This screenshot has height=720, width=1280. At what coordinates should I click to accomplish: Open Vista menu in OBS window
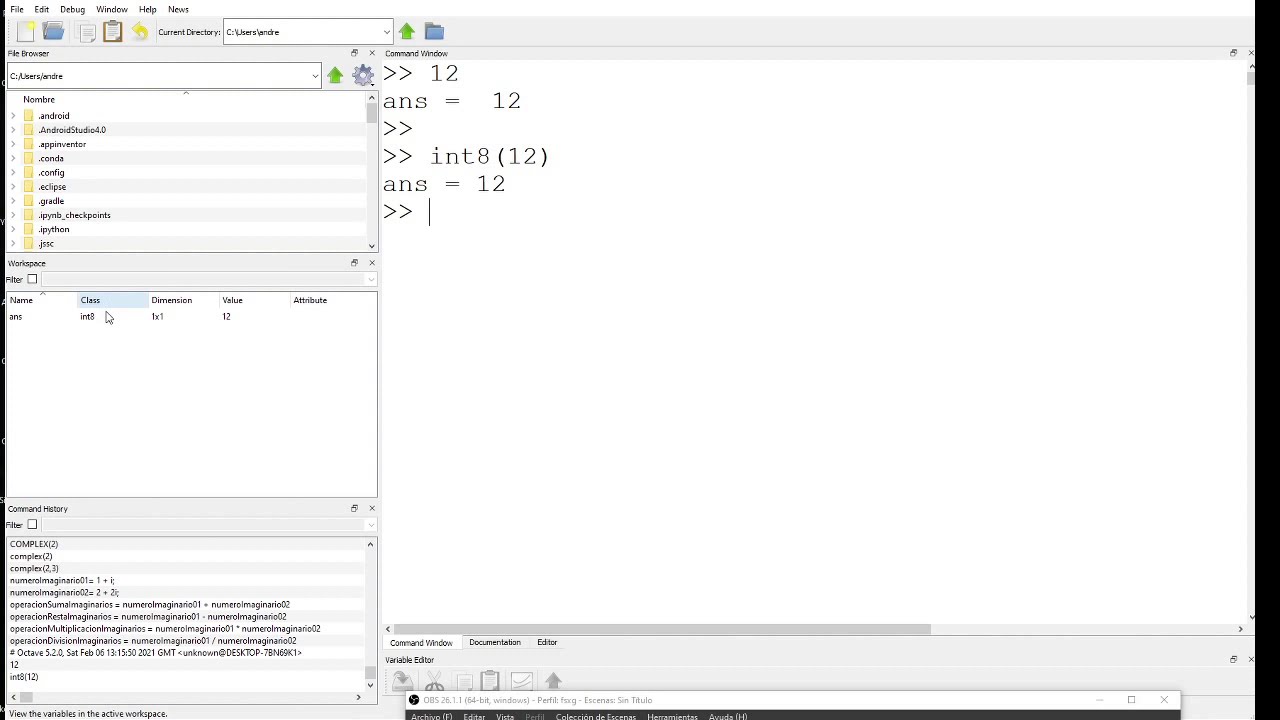point(505,716)
